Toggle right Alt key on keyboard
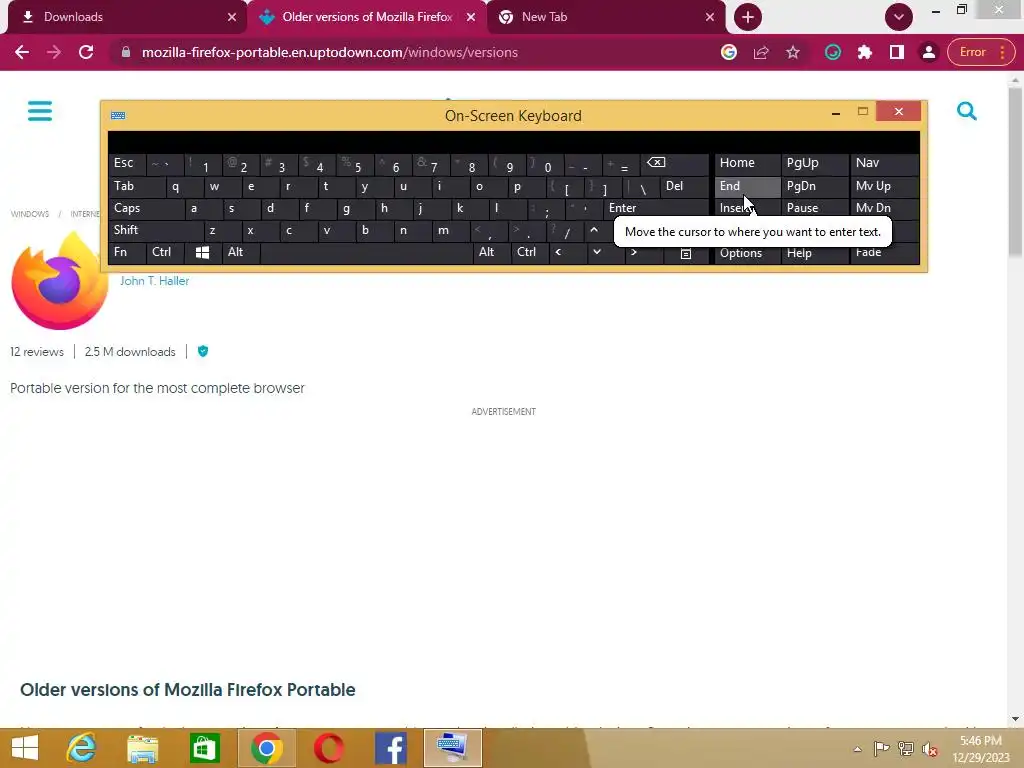Image resolution: width=1024 pixels, height=768 pixels. pyautogui.click(x=492, y=252)
